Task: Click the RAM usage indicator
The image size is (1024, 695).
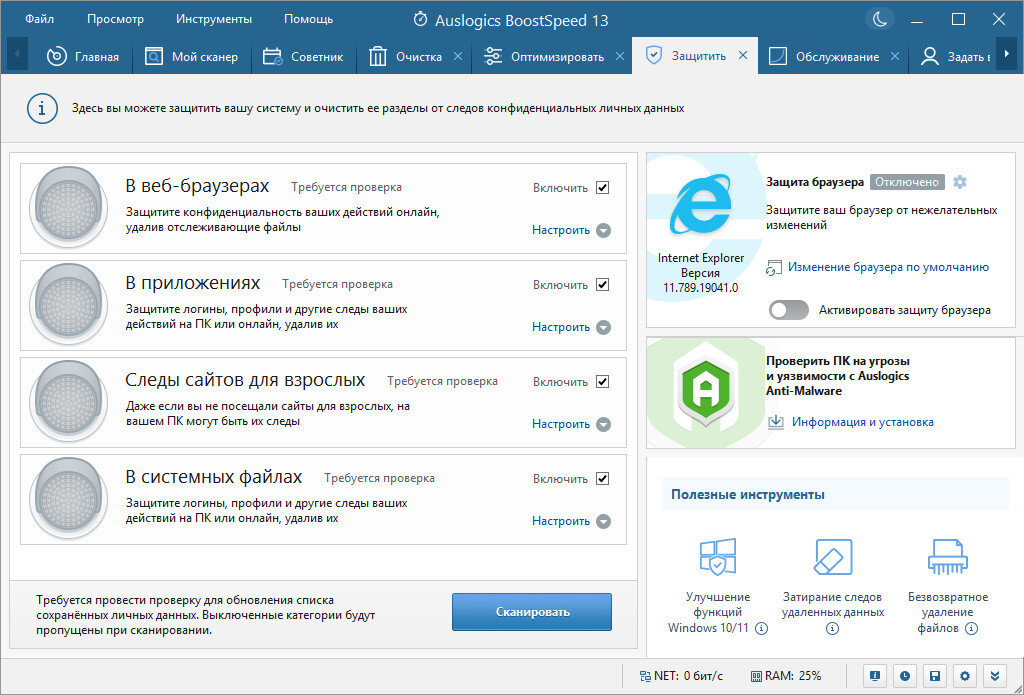Action: pyautogui.click(x=786, y=676)
